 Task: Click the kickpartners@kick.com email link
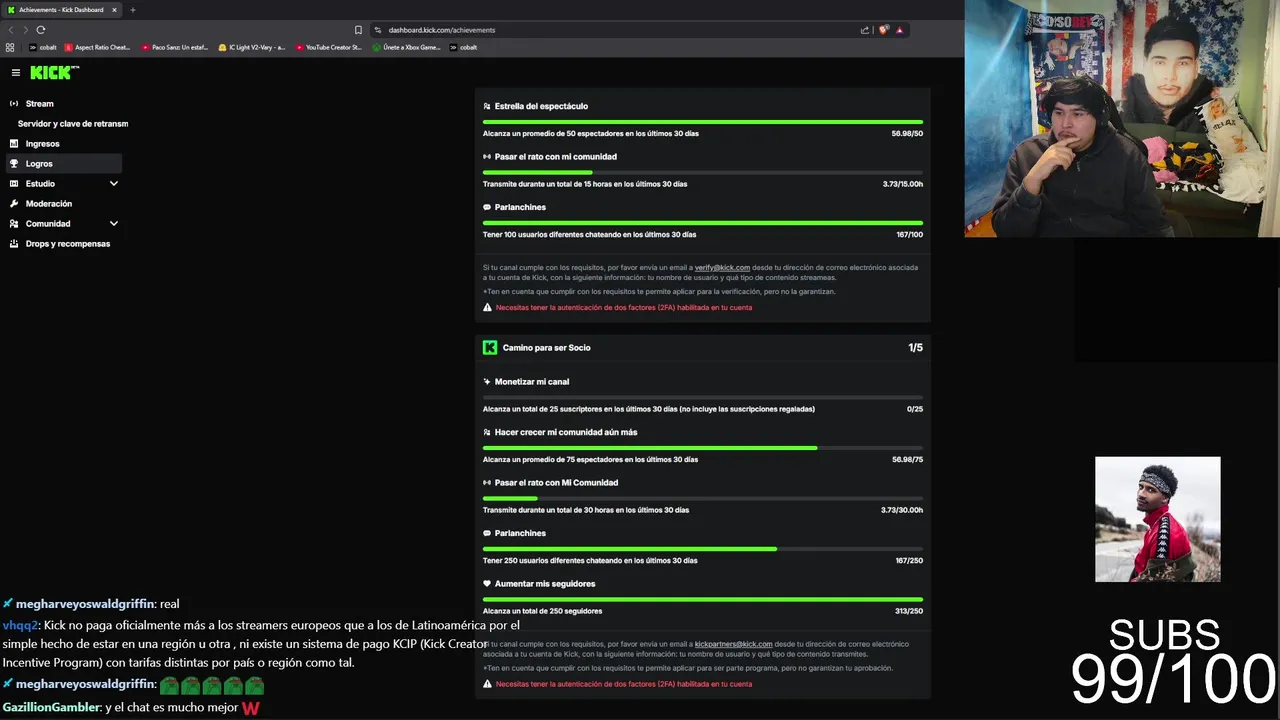[x=733, y=645]
